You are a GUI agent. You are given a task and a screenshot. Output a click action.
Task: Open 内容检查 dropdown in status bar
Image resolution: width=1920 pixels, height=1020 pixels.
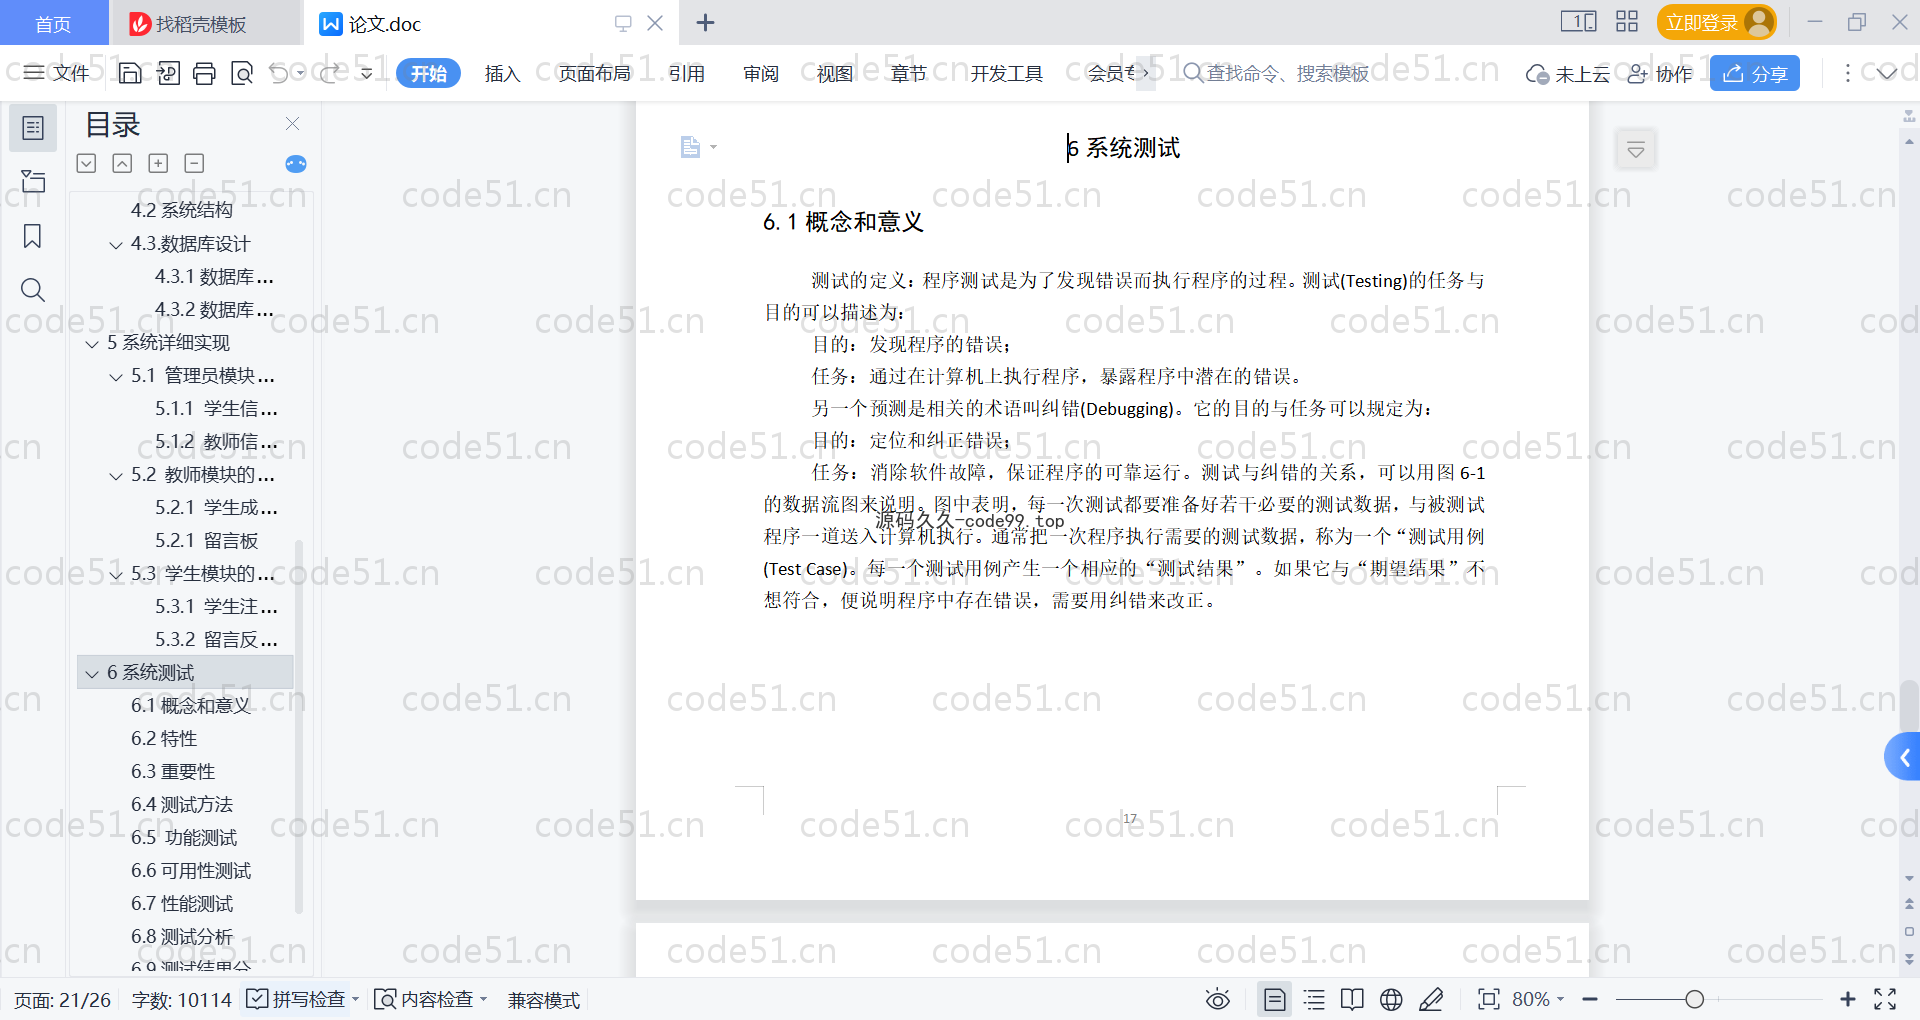pos(431,999)
